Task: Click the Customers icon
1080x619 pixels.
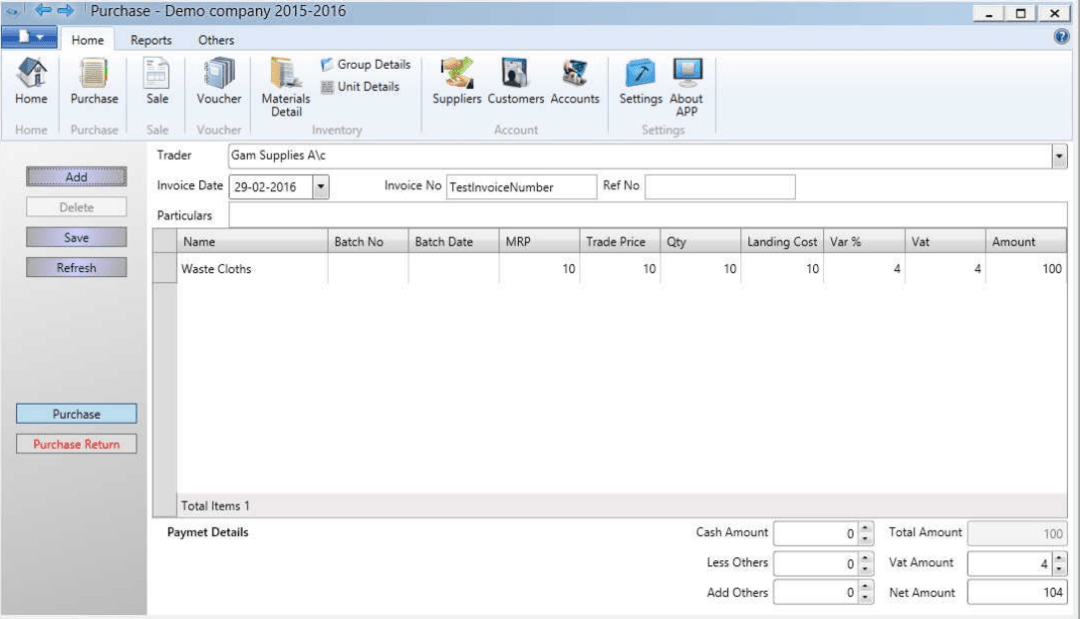Action: coord(515,80)
